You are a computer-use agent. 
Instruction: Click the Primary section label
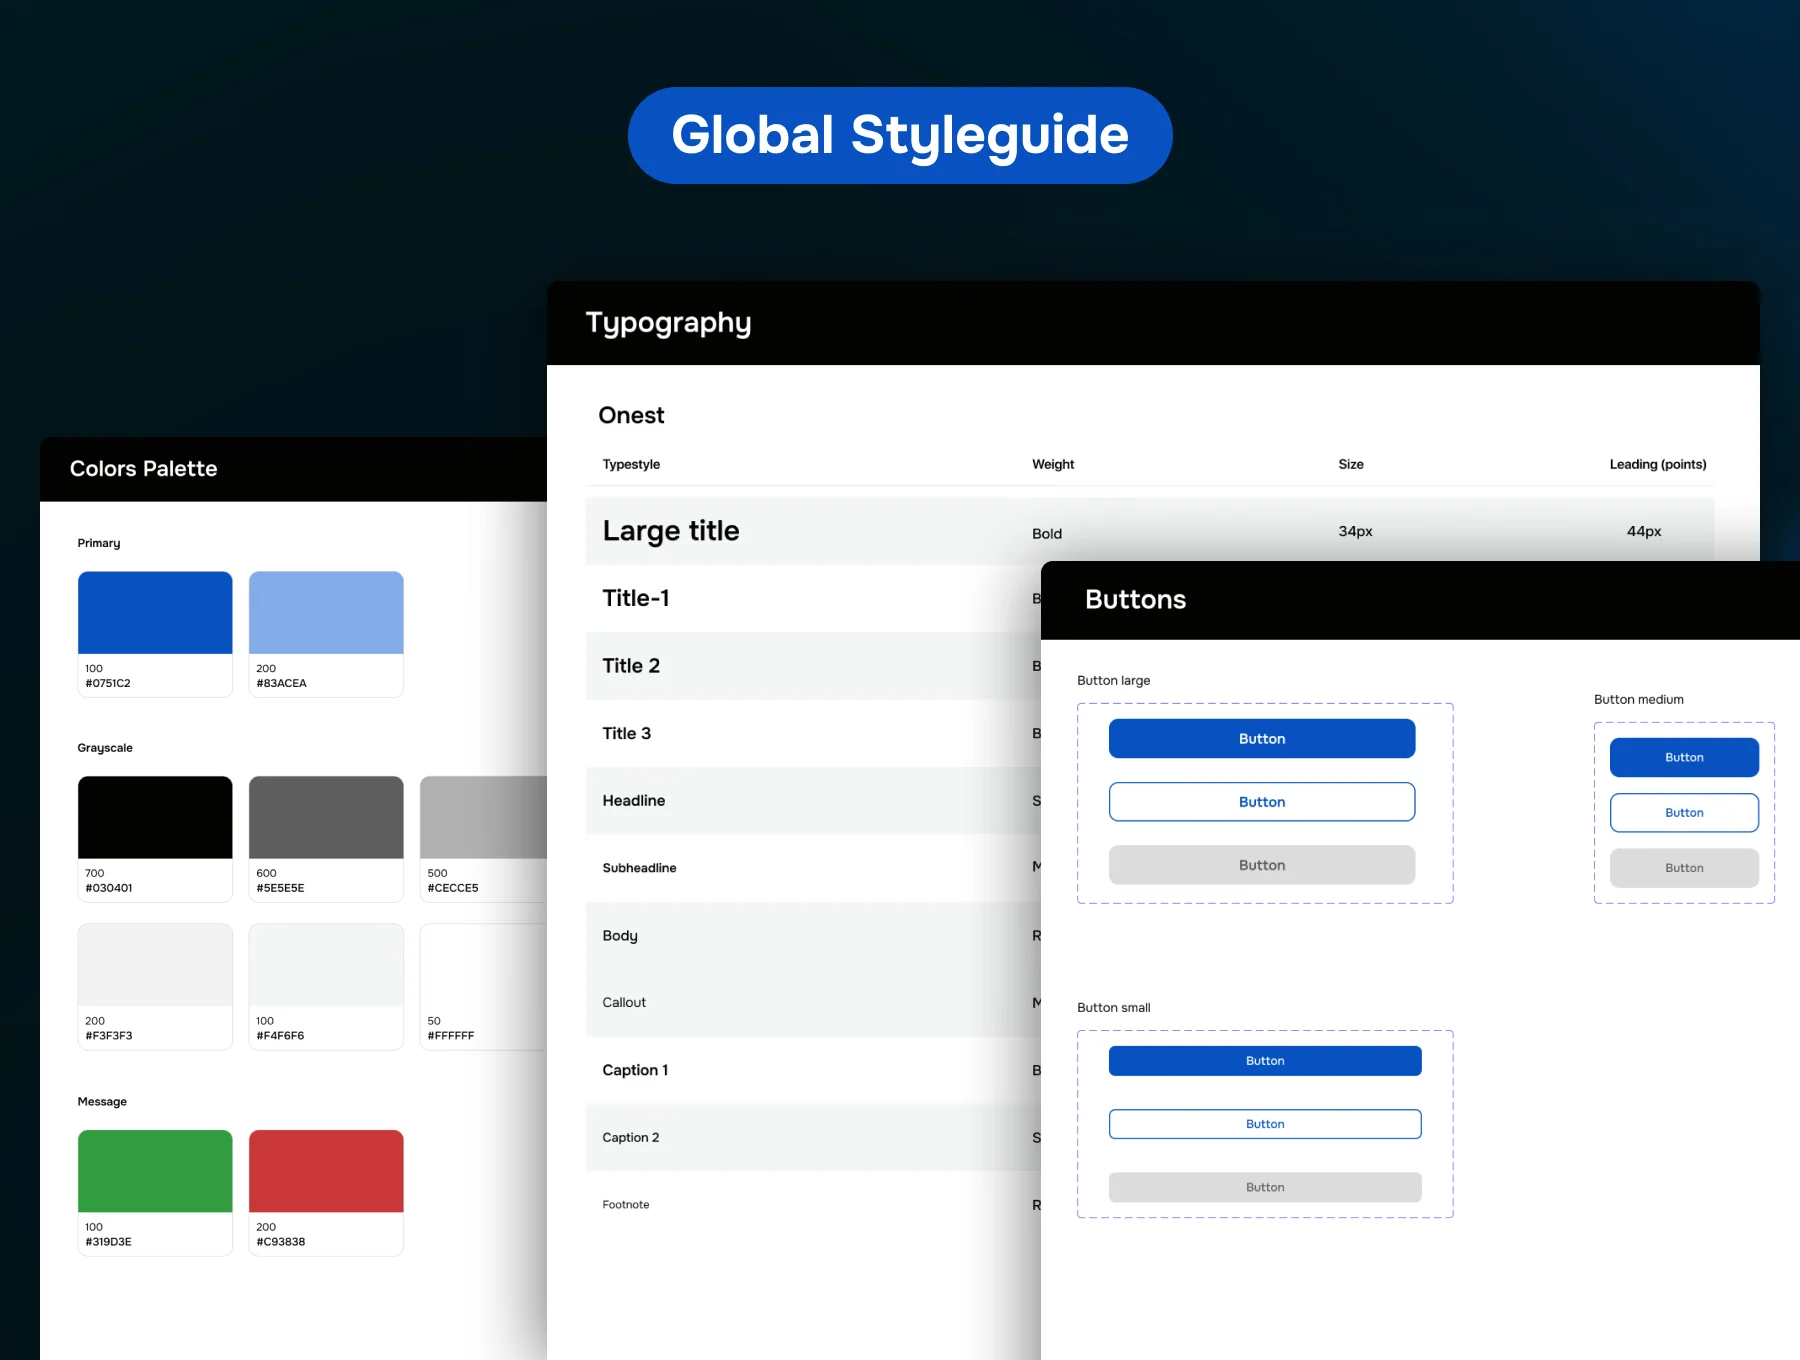coord(99,543)
